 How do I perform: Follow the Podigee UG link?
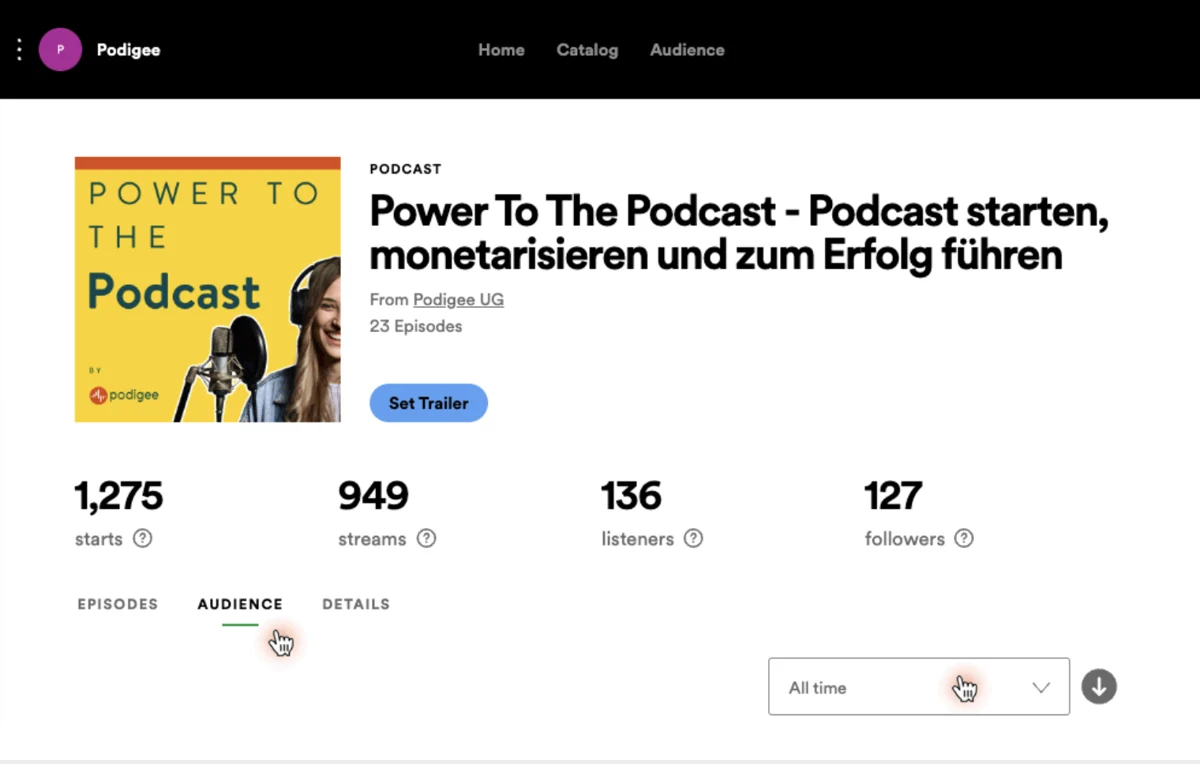click(x=458, y=300)
